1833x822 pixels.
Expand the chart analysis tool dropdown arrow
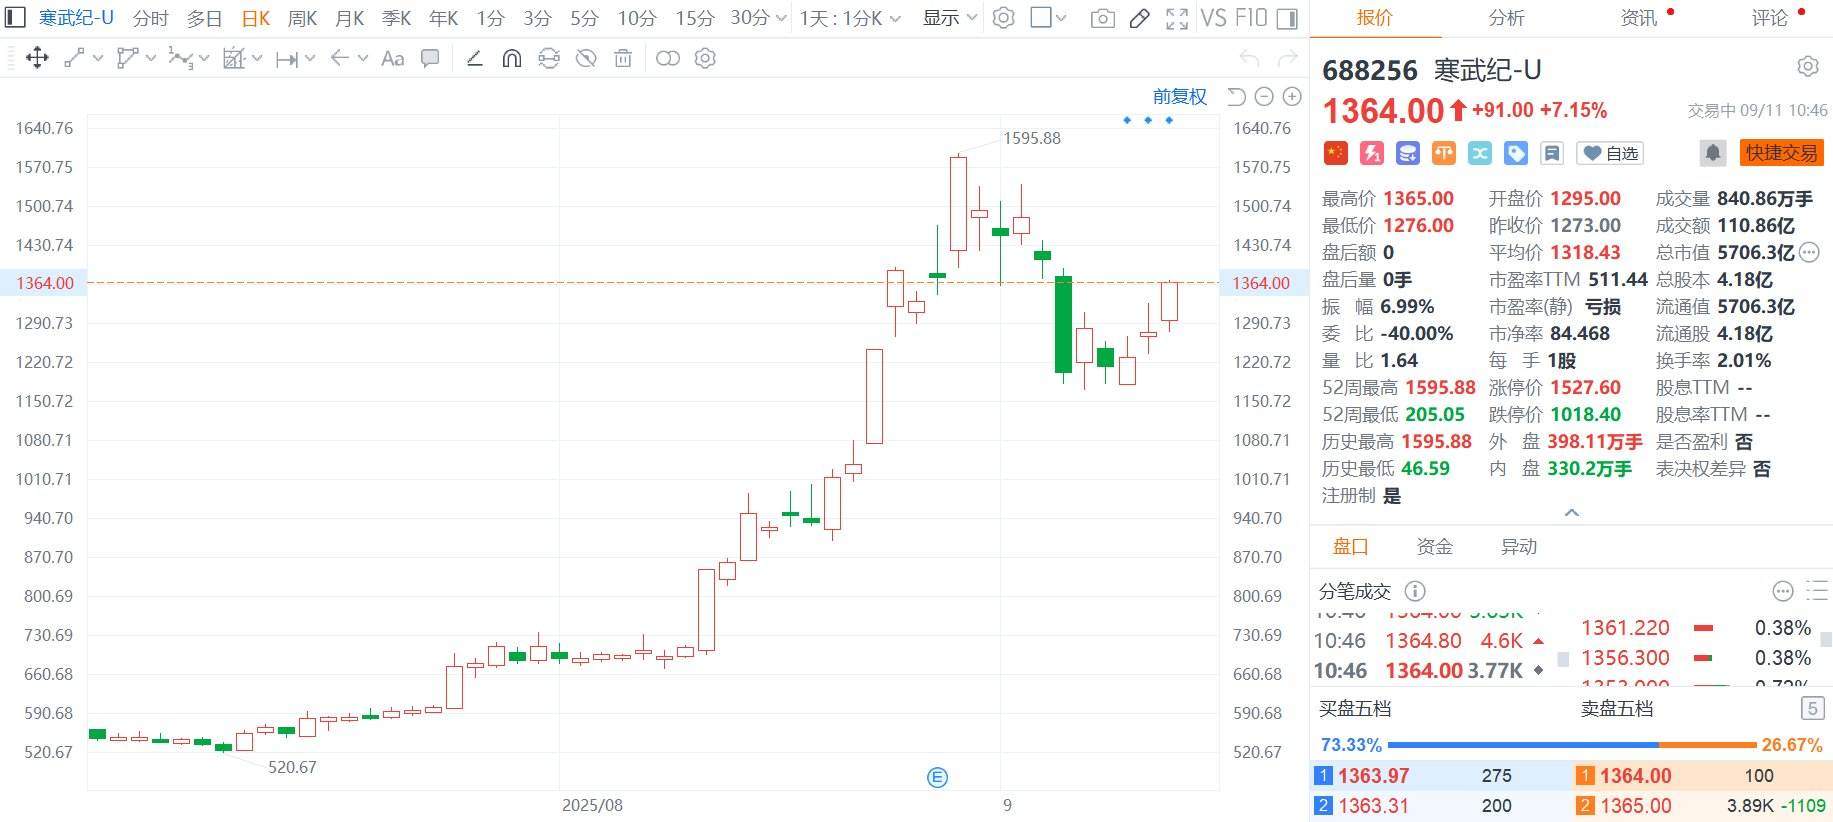click(x=257, y=58)
